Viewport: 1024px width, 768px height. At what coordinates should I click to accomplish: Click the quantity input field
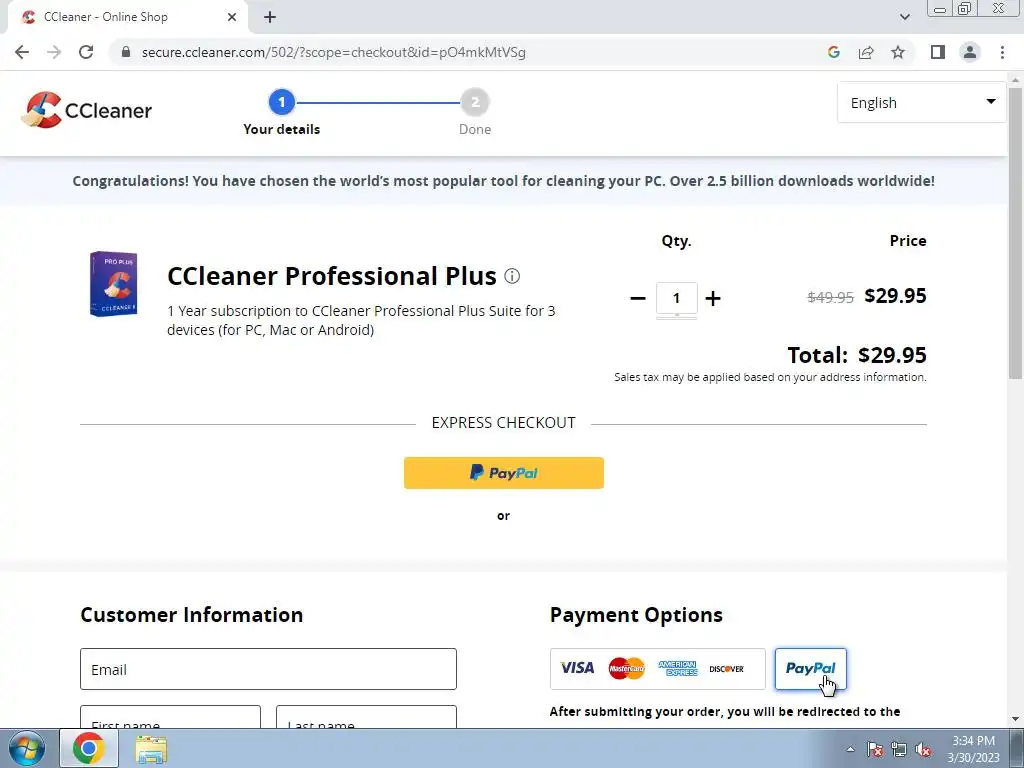[x=677, y=298]
